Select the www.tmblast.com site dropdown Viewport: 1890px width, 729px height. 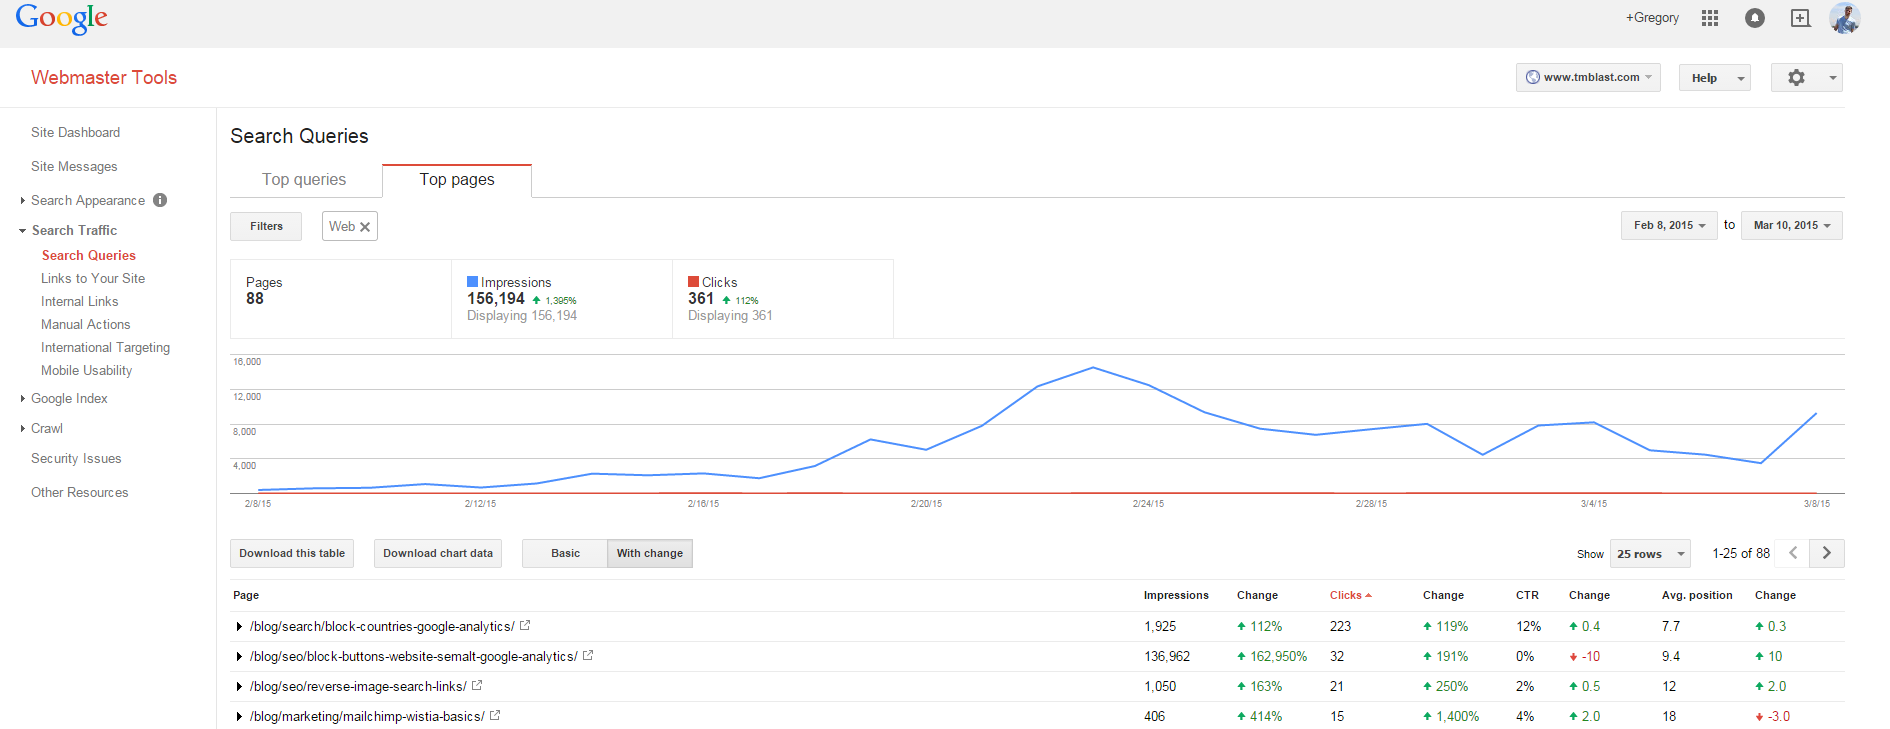[1588, 77]
